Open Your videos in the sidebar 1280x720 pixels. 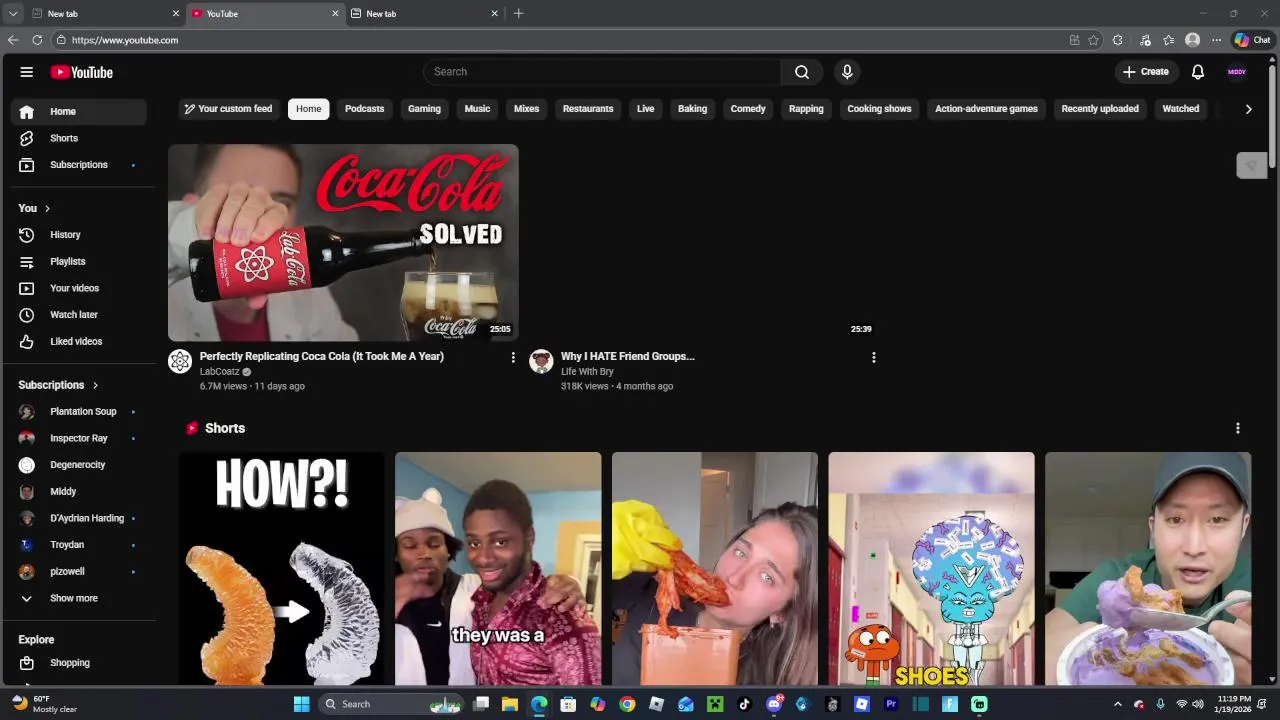coord(79,288)
